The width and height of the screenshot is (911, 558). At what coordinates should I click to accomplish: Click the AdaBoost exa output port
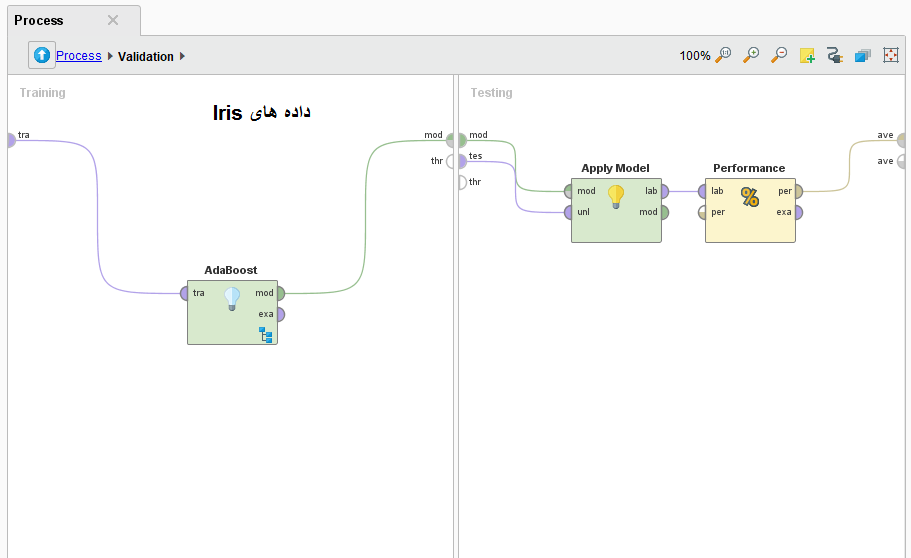click(280, 314)
